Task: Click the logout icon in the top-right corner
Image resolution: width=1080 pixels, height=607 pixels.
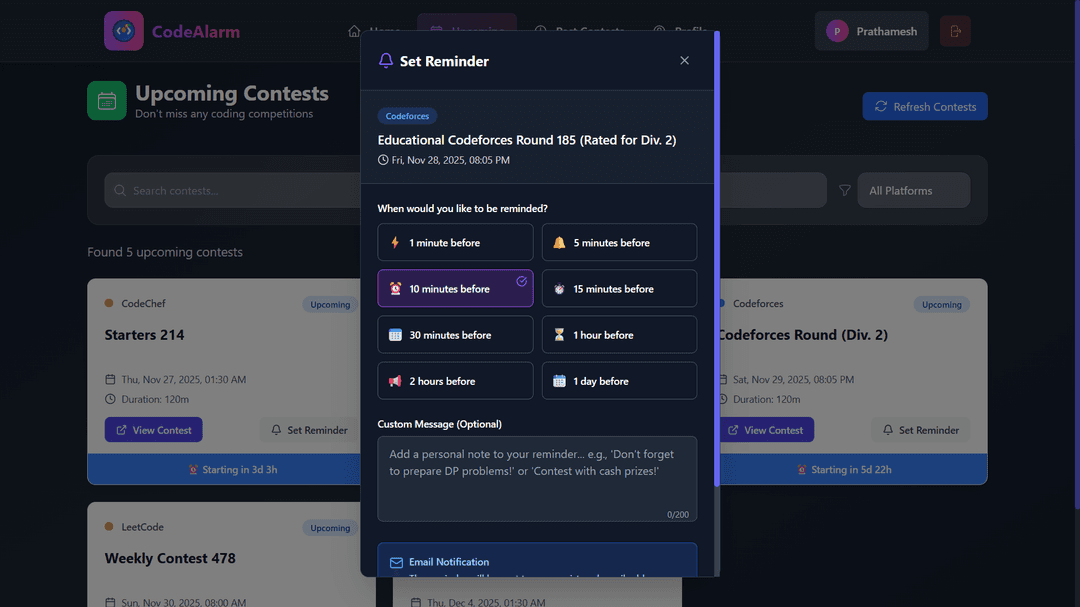Action: pyautogui.click(x=954, y=31)
